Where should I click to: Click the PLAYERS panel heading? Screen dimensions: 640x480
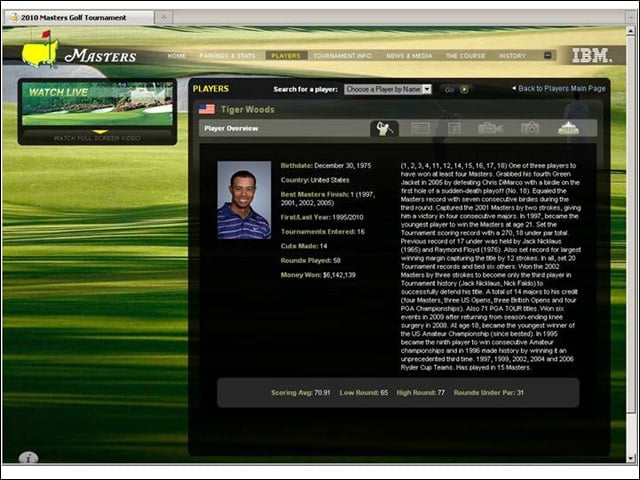pyautogui.click(x=211, y=89)
